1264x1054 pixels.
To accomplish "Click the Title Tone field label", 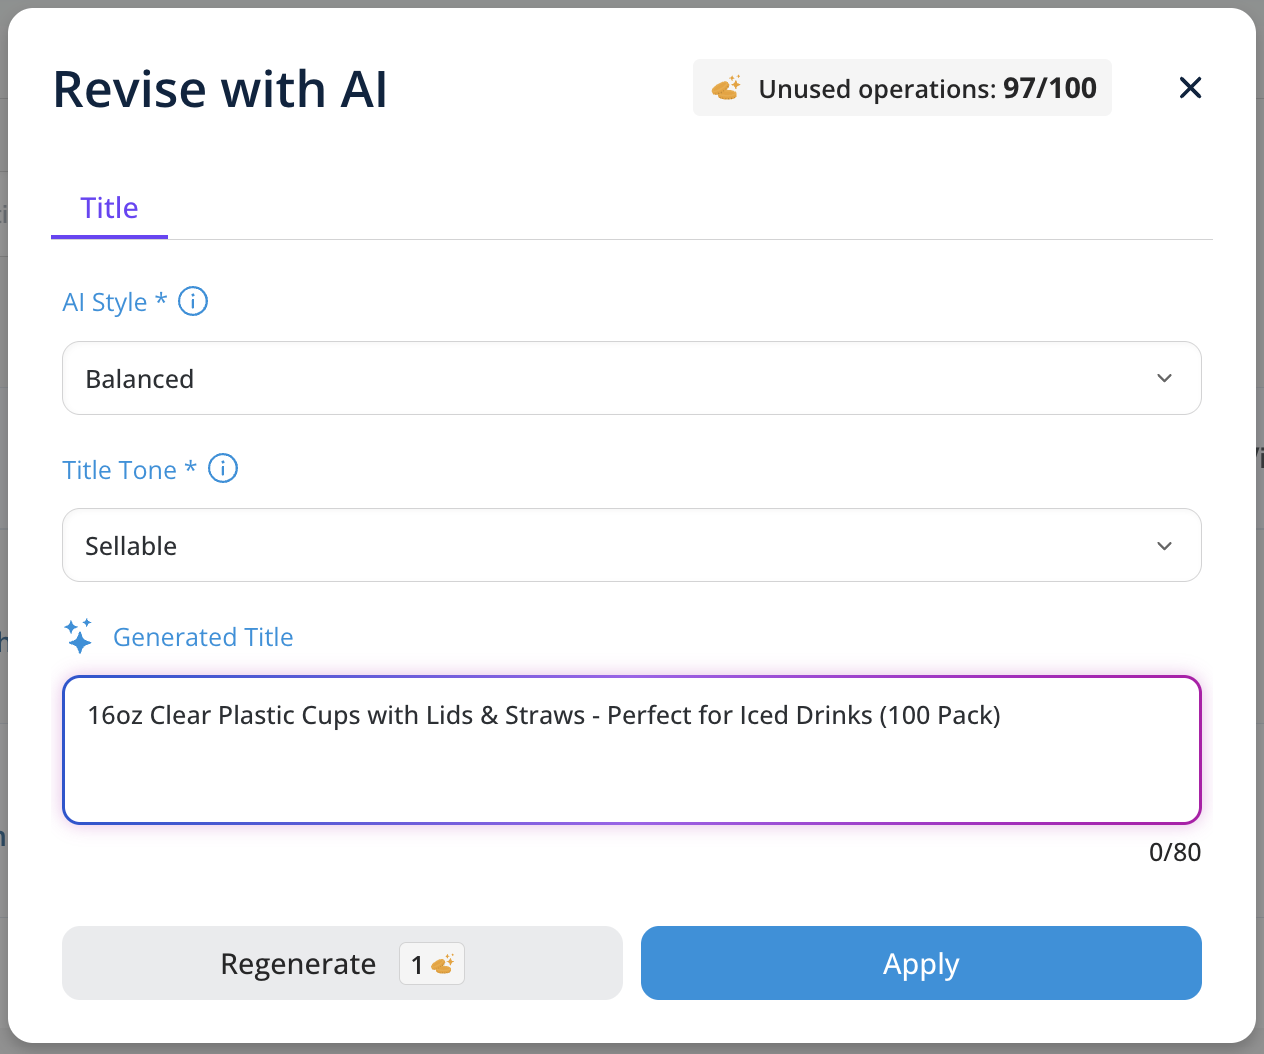I will click(x=120, y=470).
